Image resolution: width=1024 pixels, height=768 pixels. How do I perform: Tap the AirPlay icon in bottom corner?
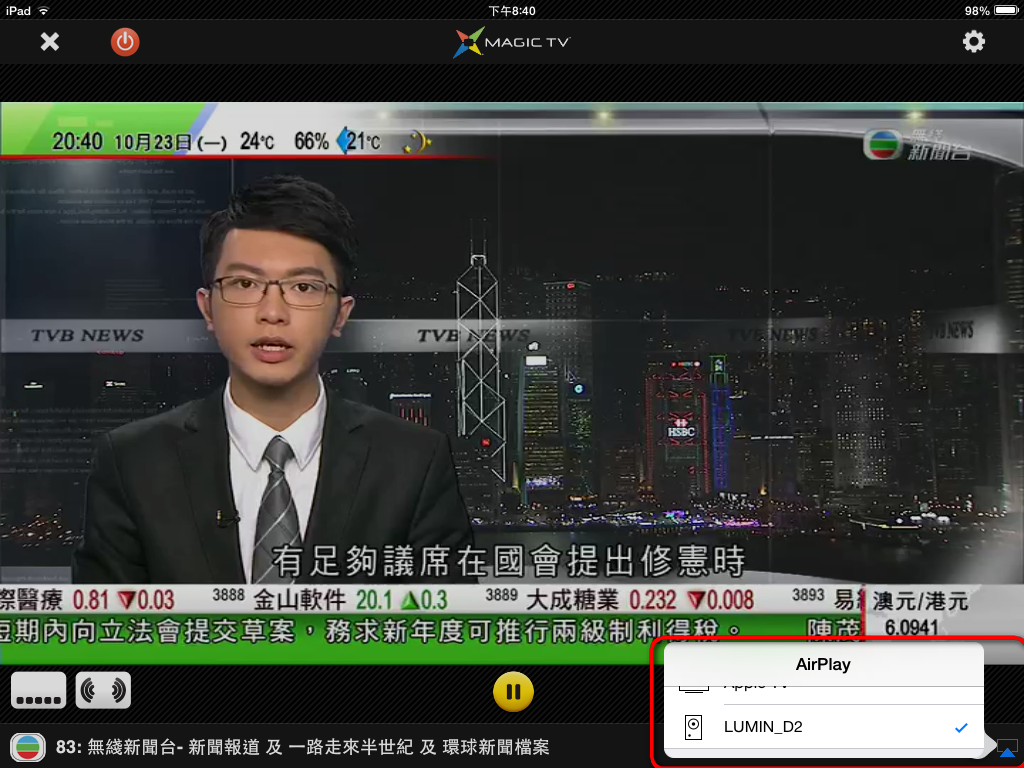[x=1006, y=747]
